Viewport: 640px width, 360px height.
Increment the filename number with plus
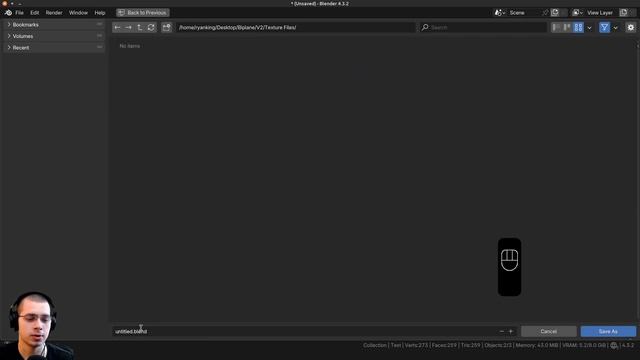tap(511, 331)
